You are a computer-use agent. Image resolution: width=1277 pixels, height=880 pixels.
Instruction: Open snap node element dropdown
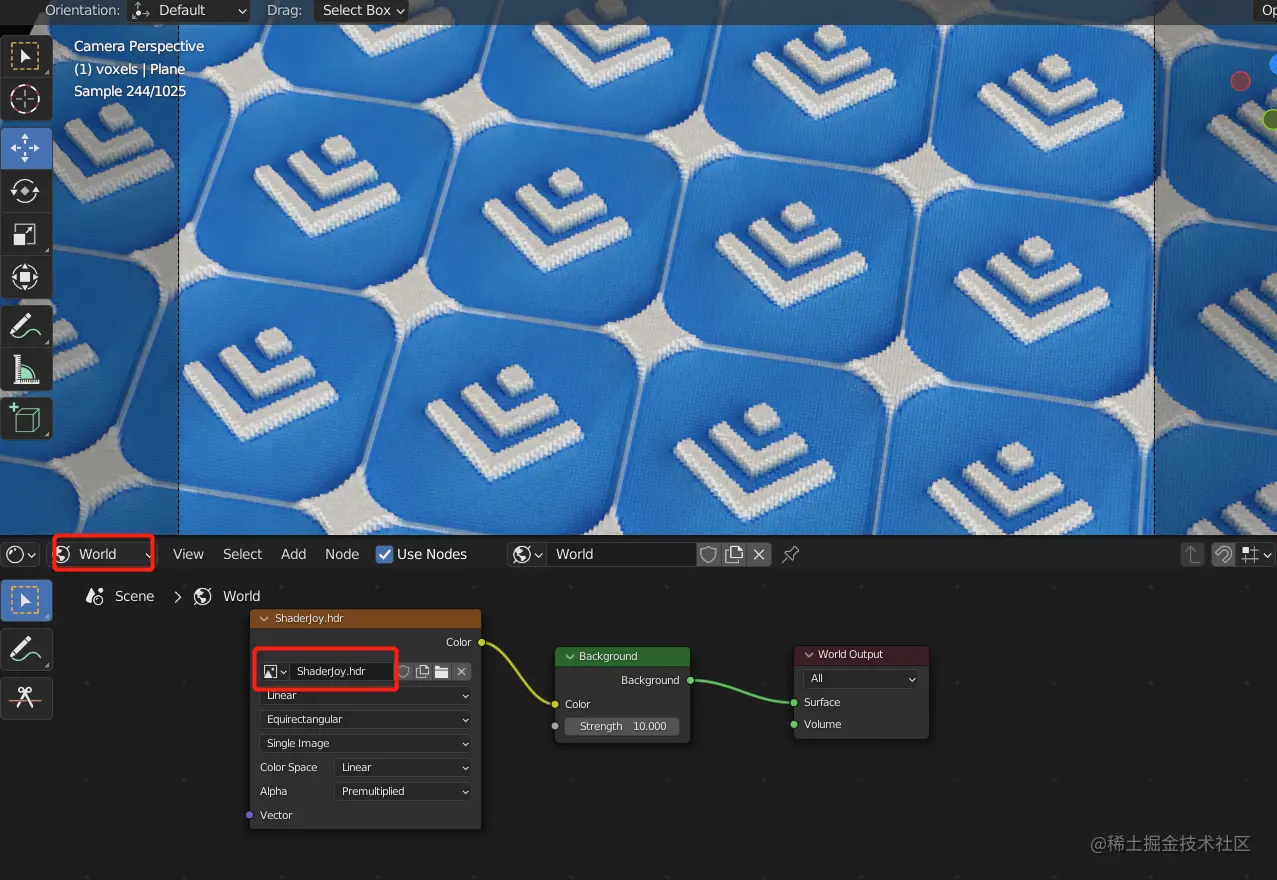(x=1255, y=555)
